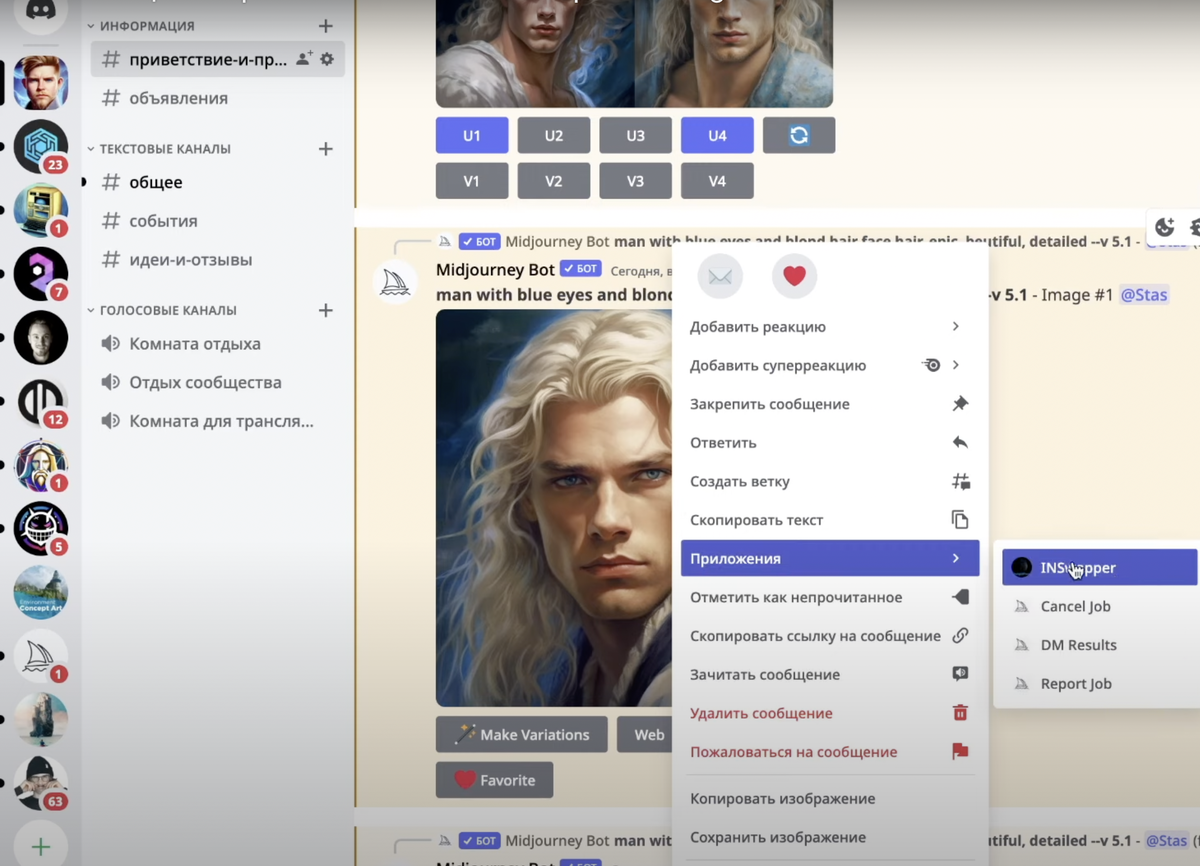Choose INSwapper app
Screen dimensions: 1200x866
[x=1100, y=567]
